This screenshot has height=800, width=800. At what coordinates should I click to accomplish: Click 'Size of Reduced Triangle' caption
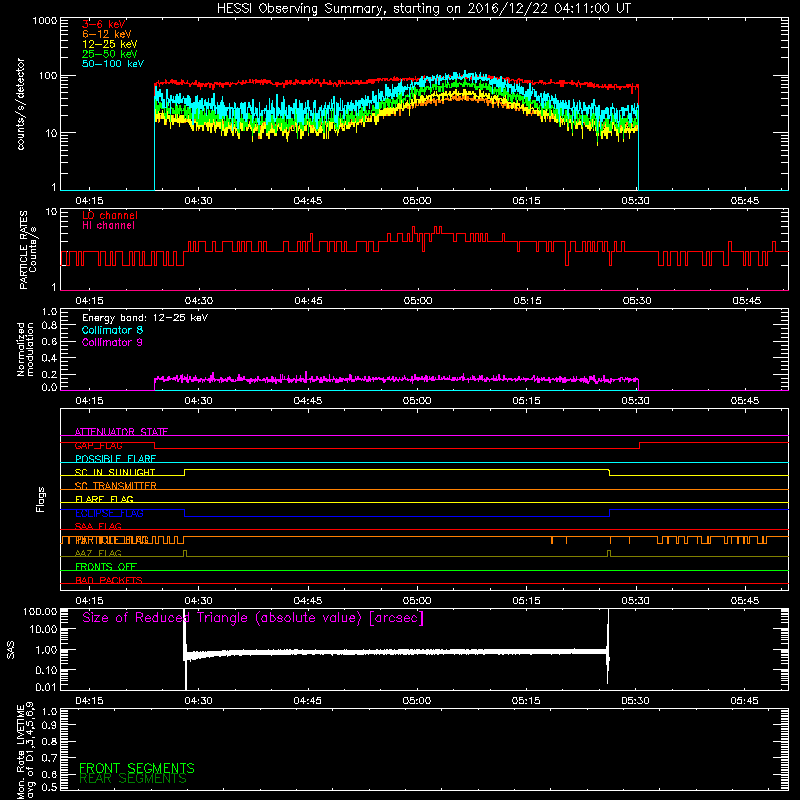tap(253, 618)
